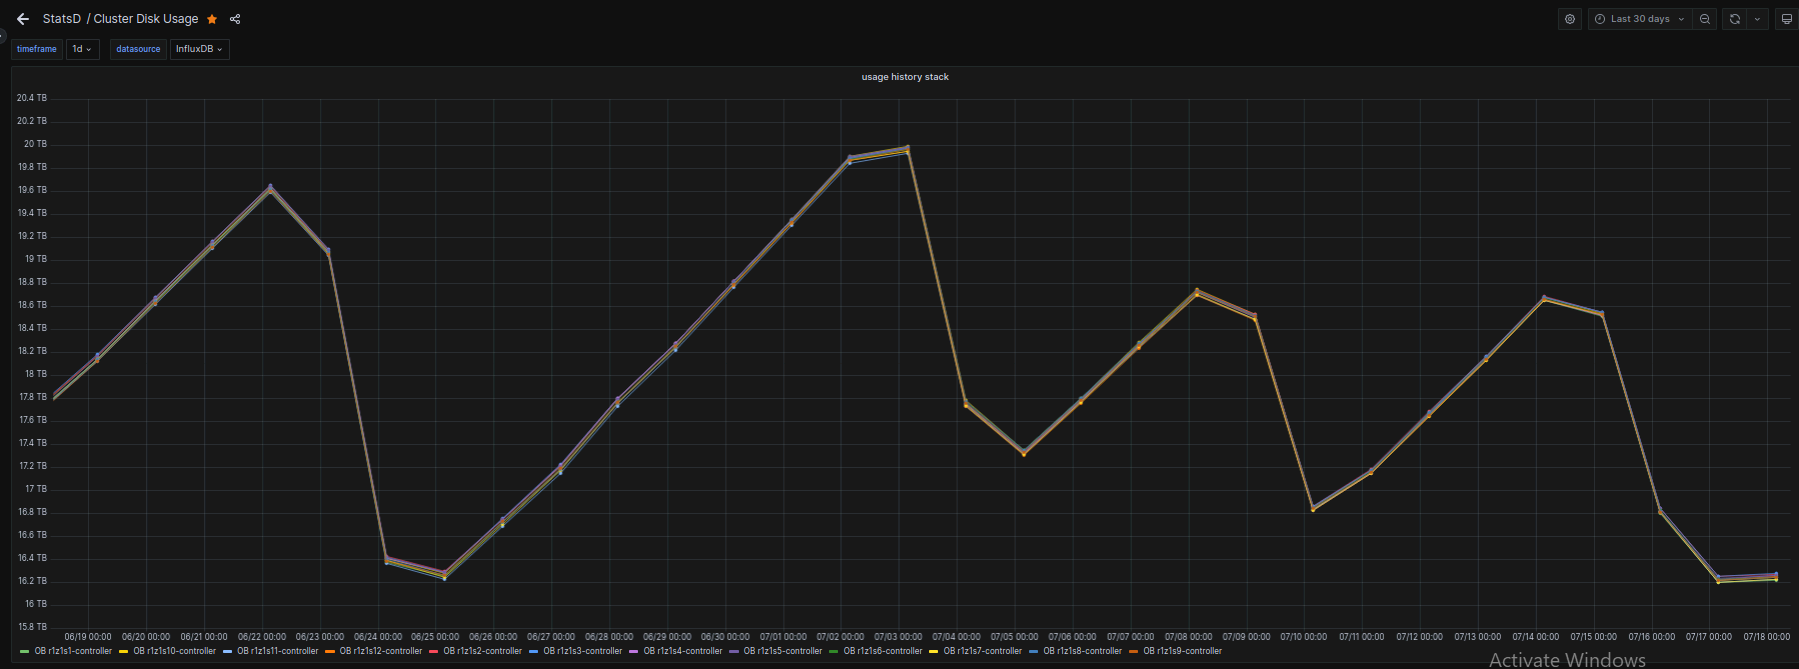Open the InfluxDB datasource dropdown
The image size is (1799, 669).
(200, 49)
